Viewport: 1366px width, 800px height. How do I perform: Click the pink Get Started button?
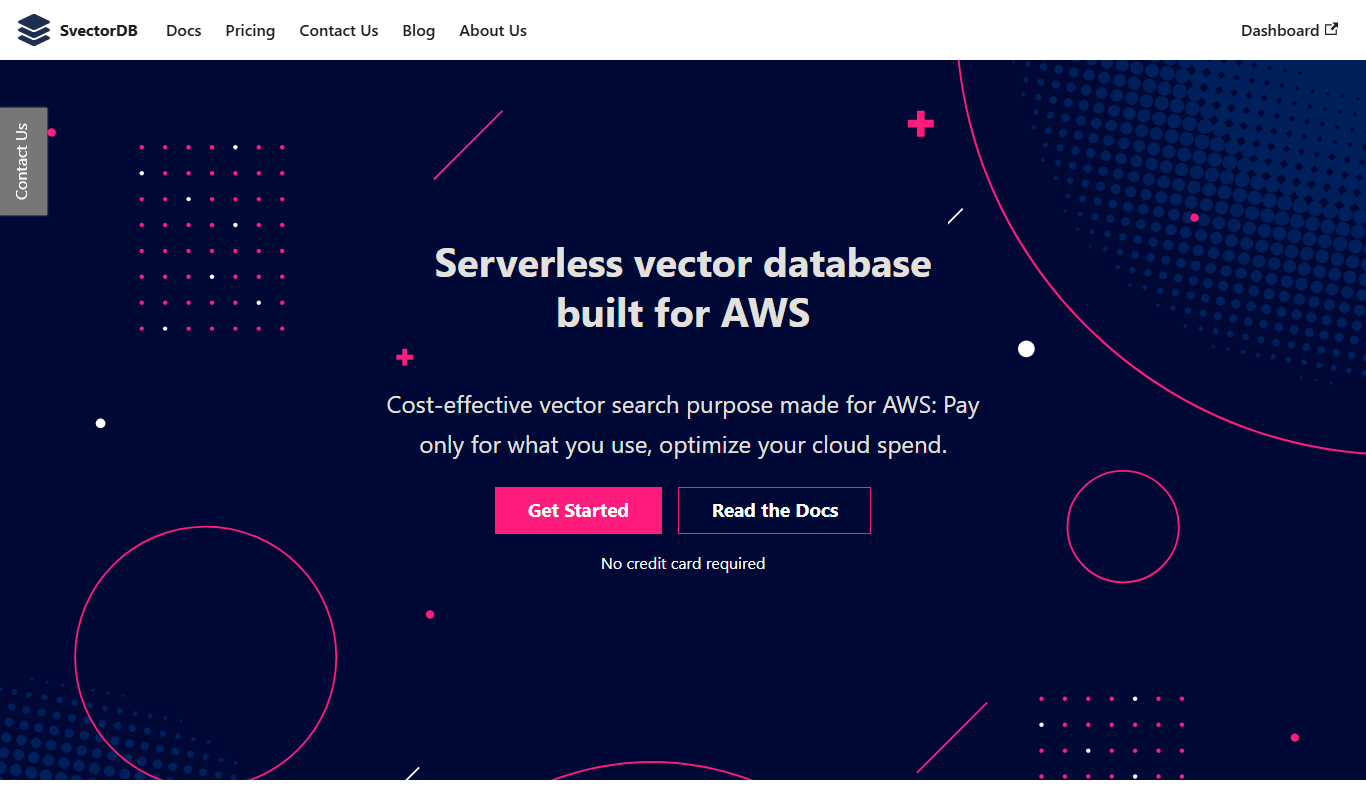pyautogui.click(x=578, y=510)
